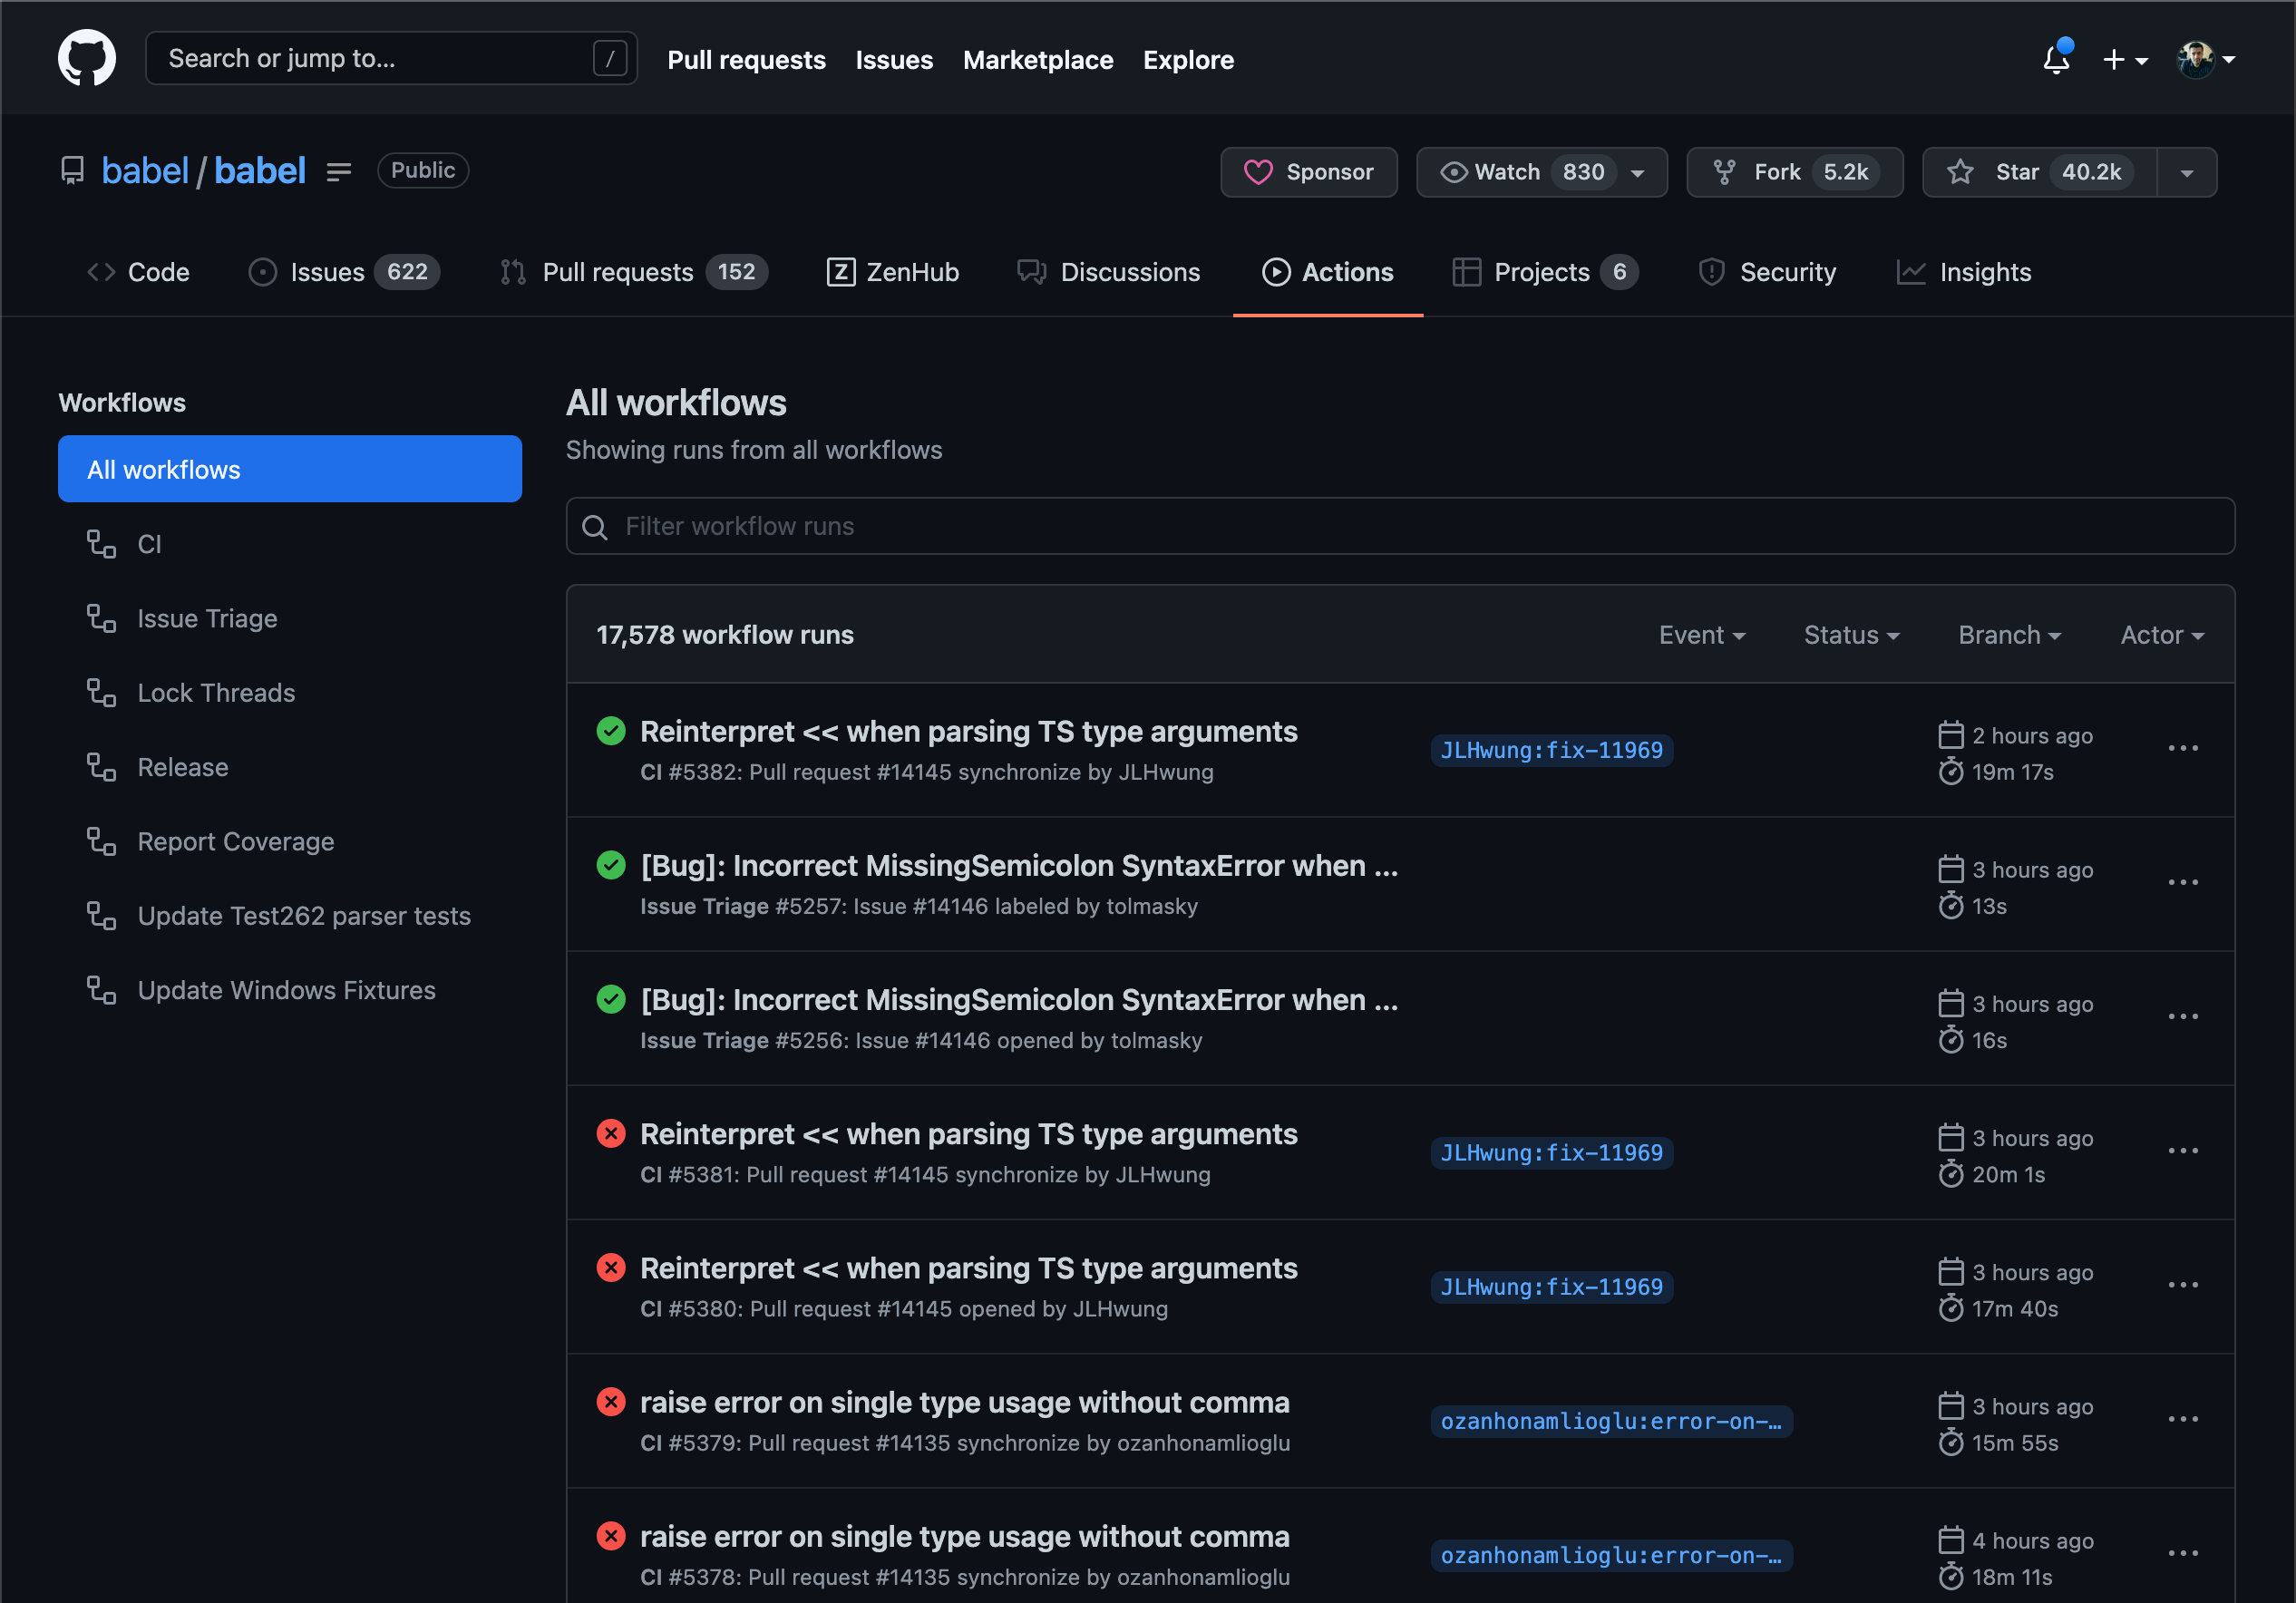The height and width of the screenshot is (1603, 2296).
Task: Click the Watch button
Action: pos(1541,172)
